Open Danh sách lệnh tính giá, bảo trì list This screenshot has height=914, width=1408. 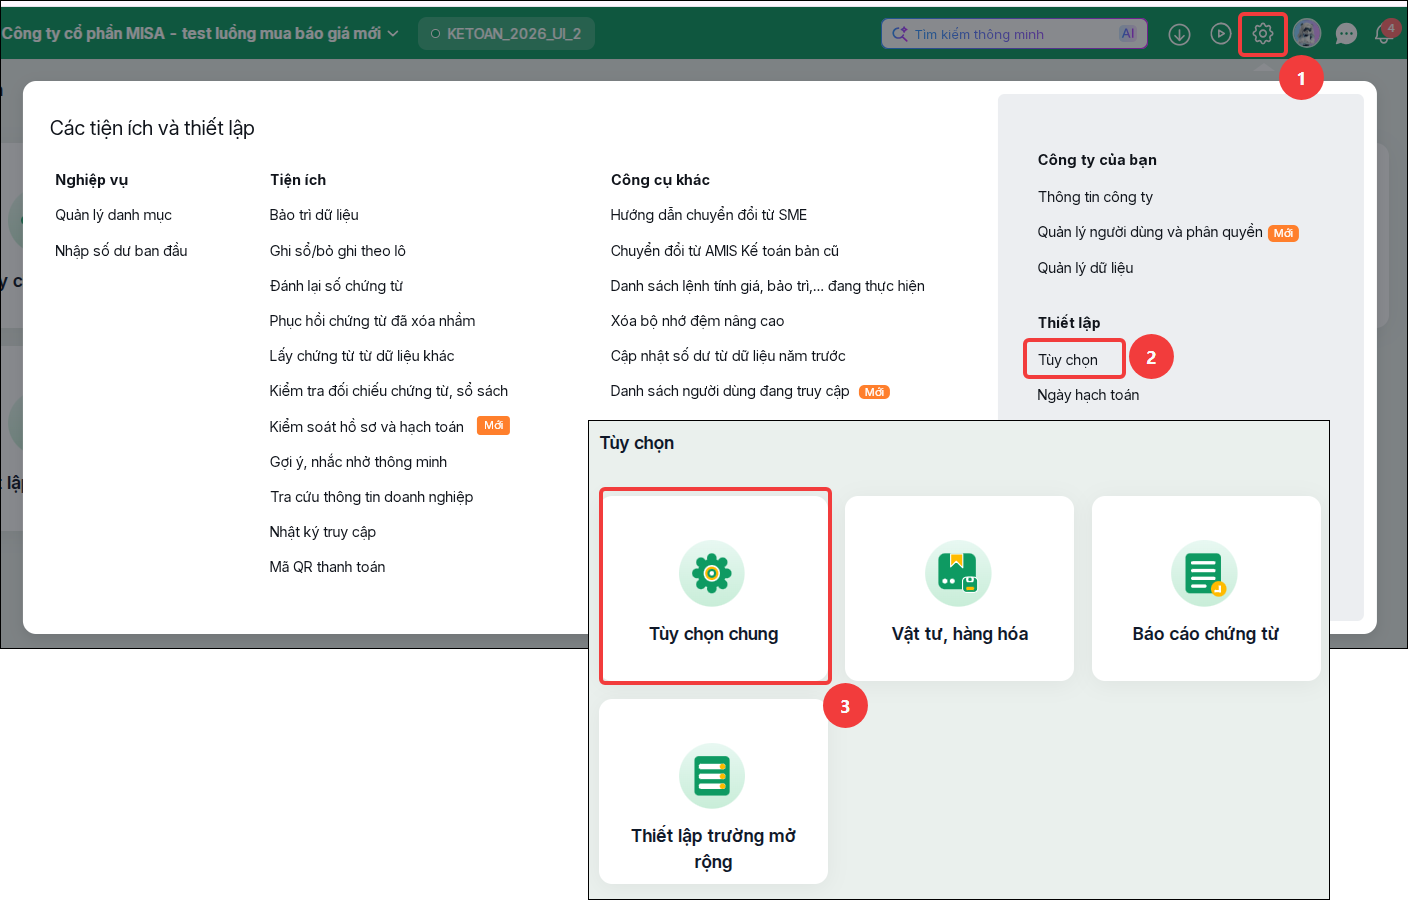click(x=767, y=286)
